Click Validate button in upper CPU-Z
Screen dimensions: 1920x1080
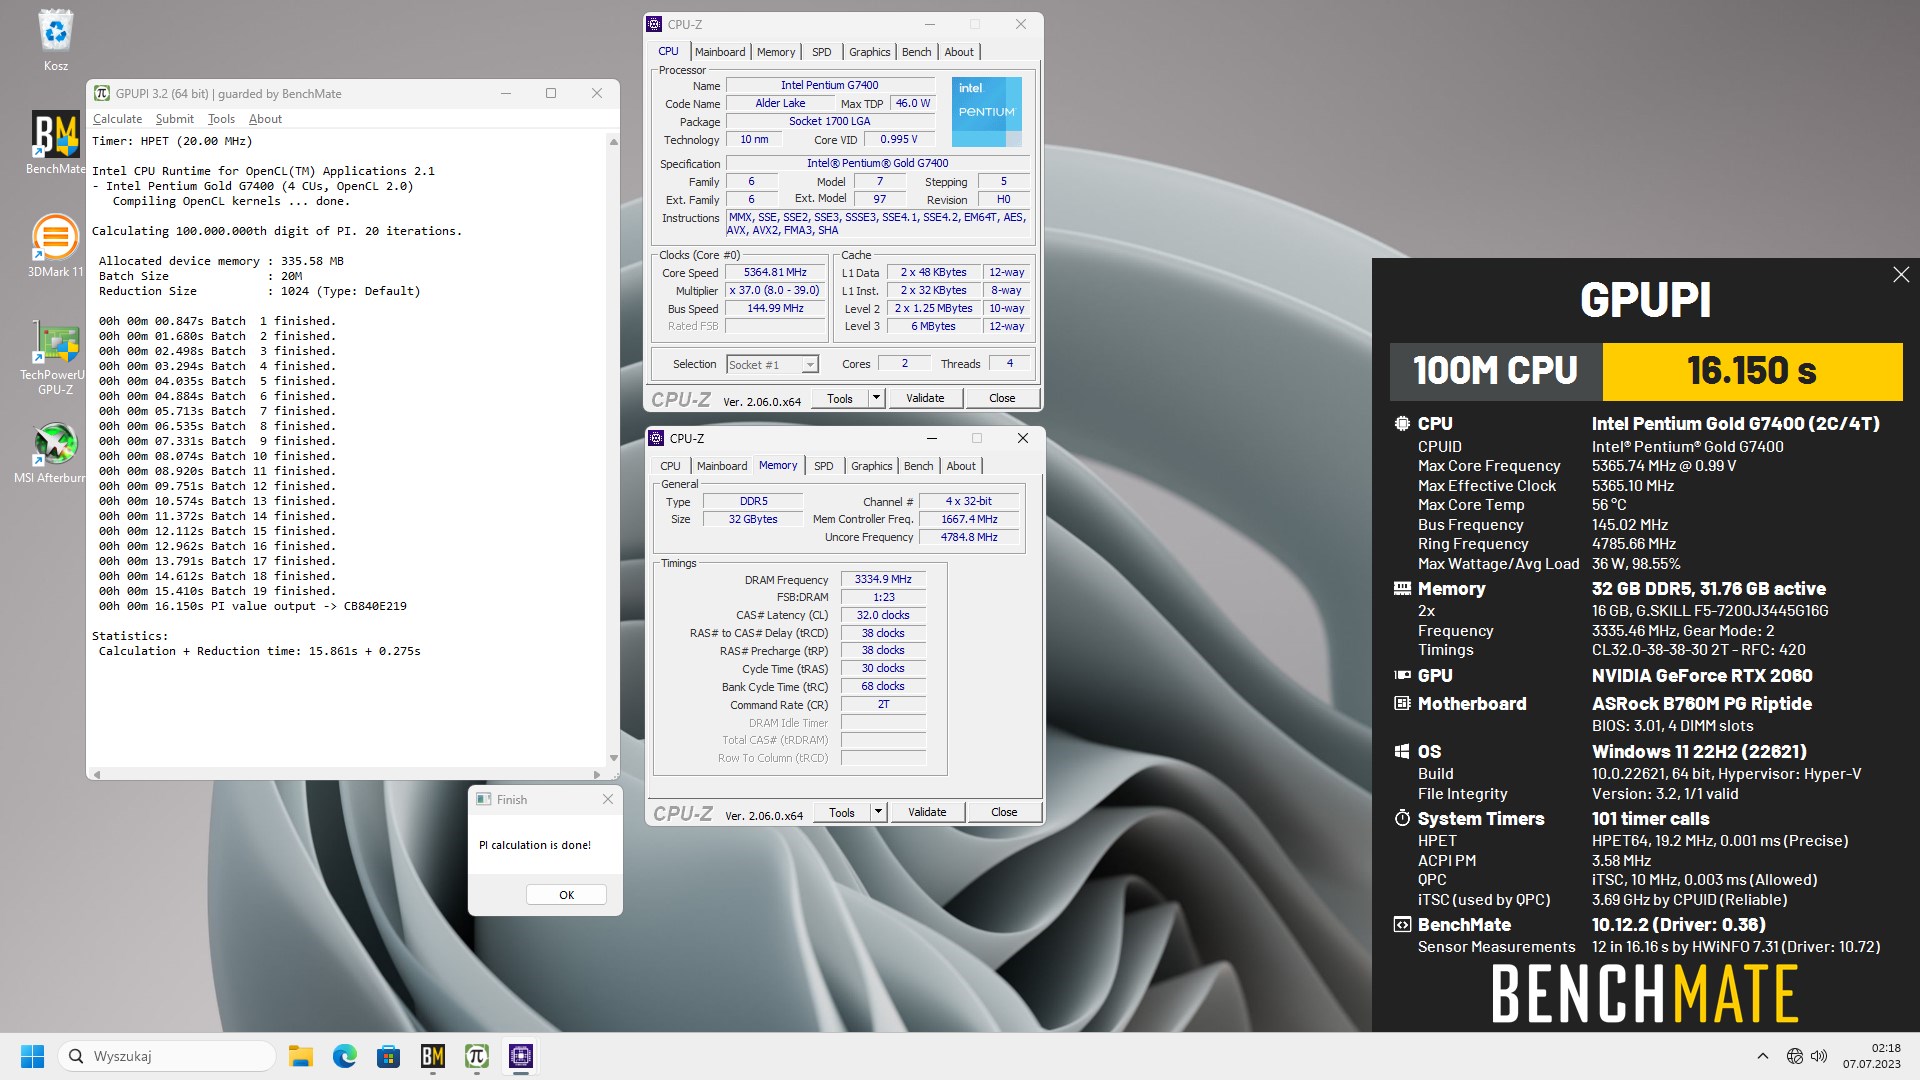coord(925,398)
